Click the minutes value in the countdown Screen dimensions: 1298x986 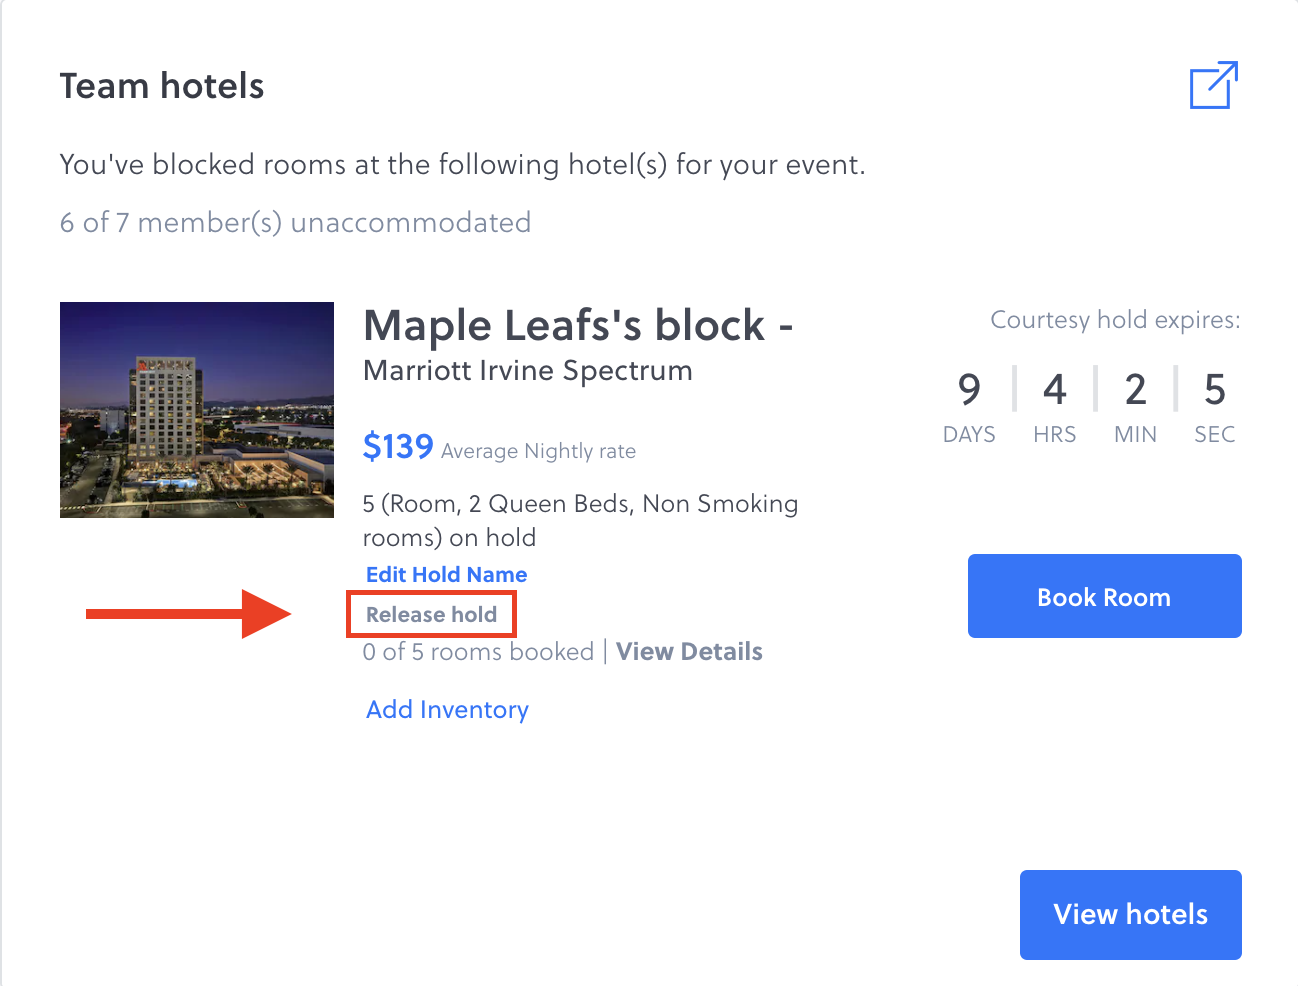pos(1135,390)
